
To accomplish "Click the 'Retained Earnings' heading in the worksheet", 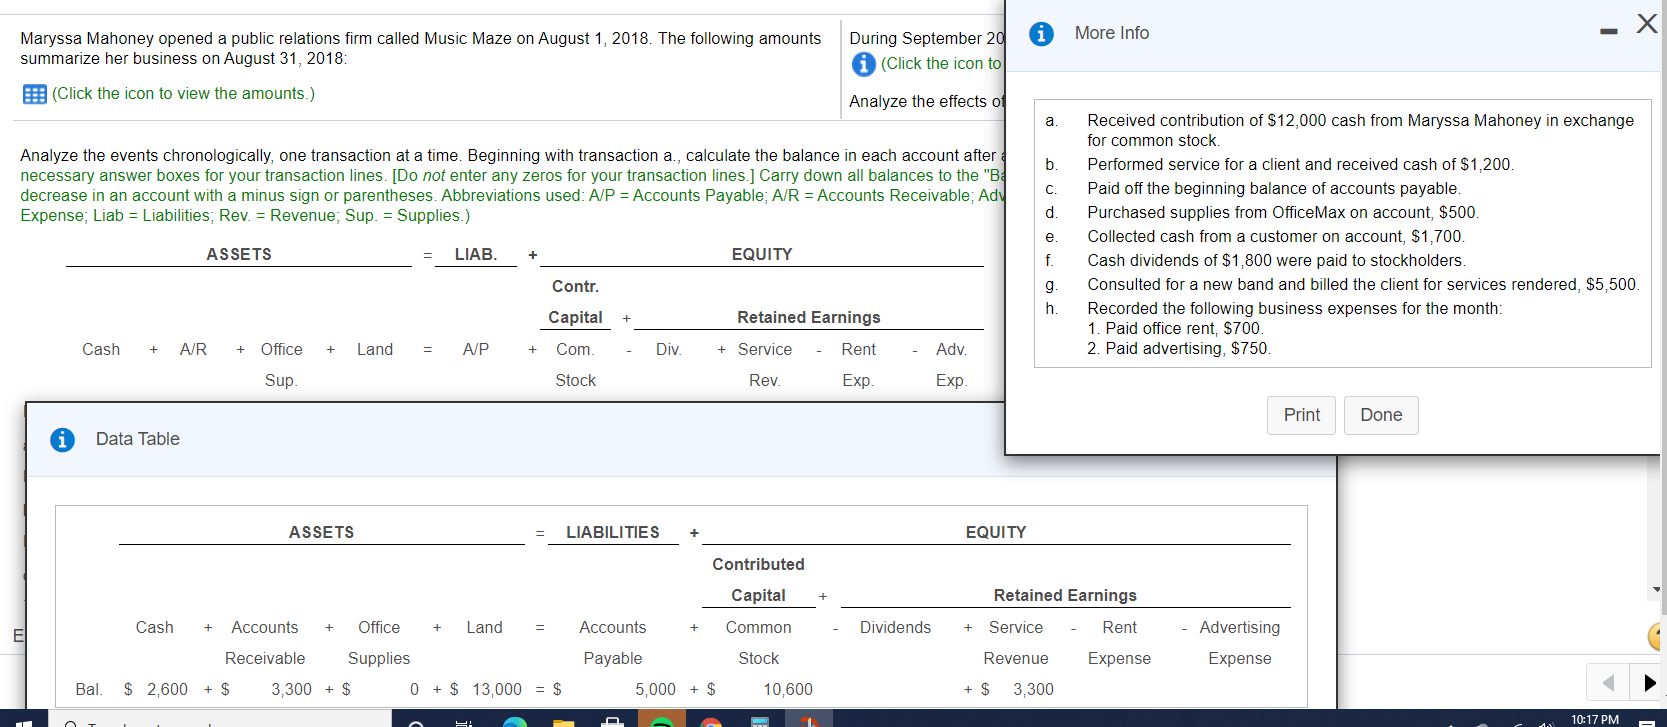I will coord(809,317).
